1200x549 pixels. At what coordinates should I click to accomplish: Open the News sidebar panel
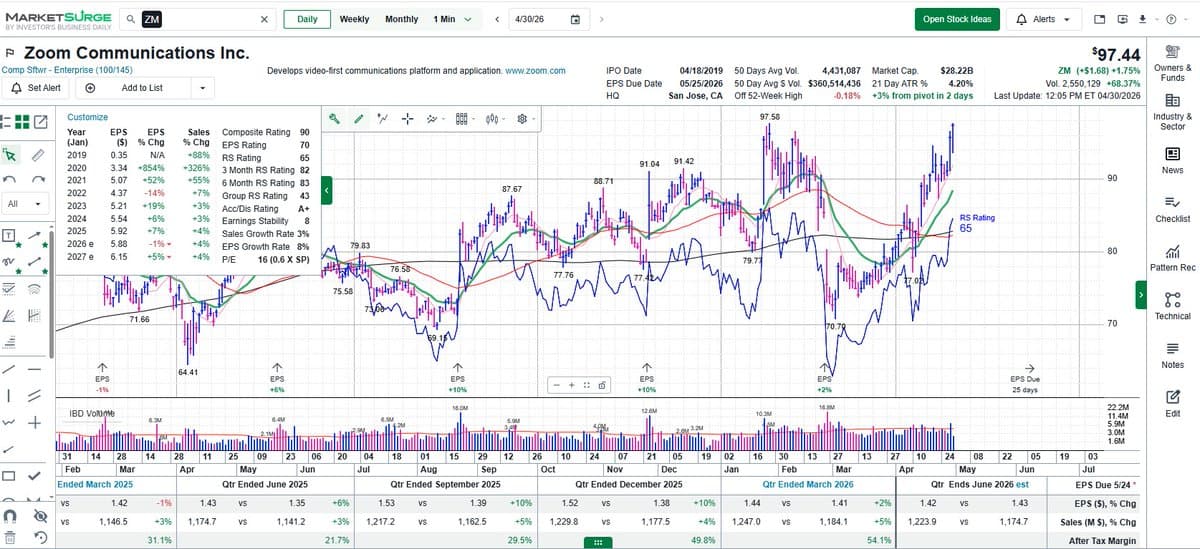pyautogui.click(x=1172, y=160)
